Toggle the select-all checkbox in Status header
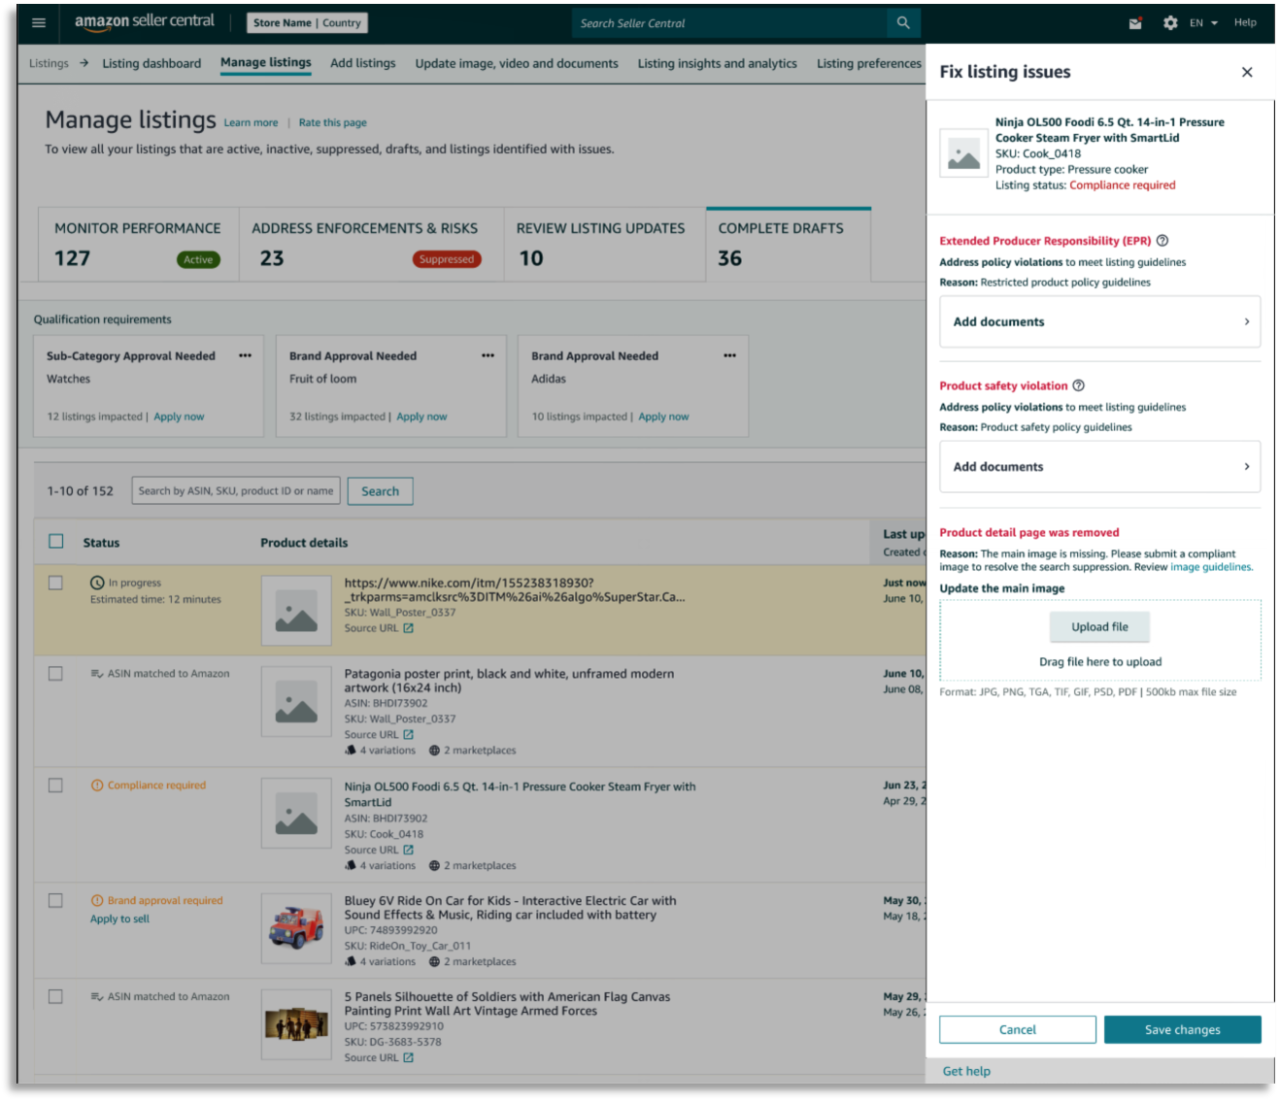Image resolution: width=1280 pixels, height=1103 pixels. coord(56,542)
